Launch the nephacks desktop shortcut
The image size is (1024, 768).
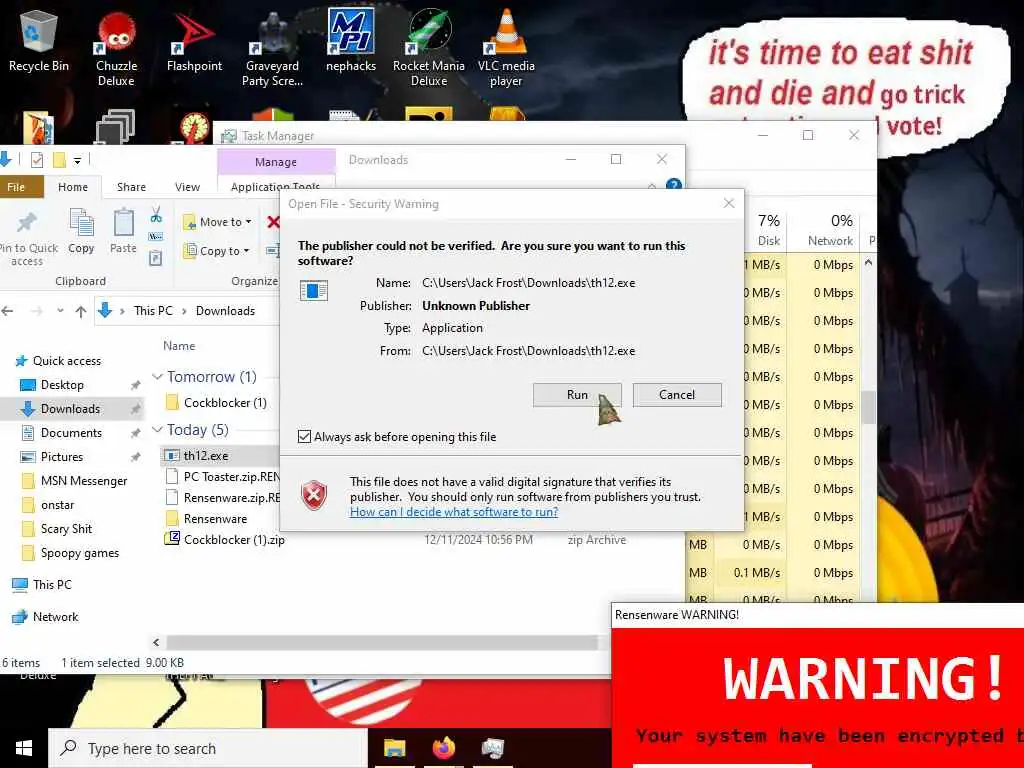click(351, 40)
